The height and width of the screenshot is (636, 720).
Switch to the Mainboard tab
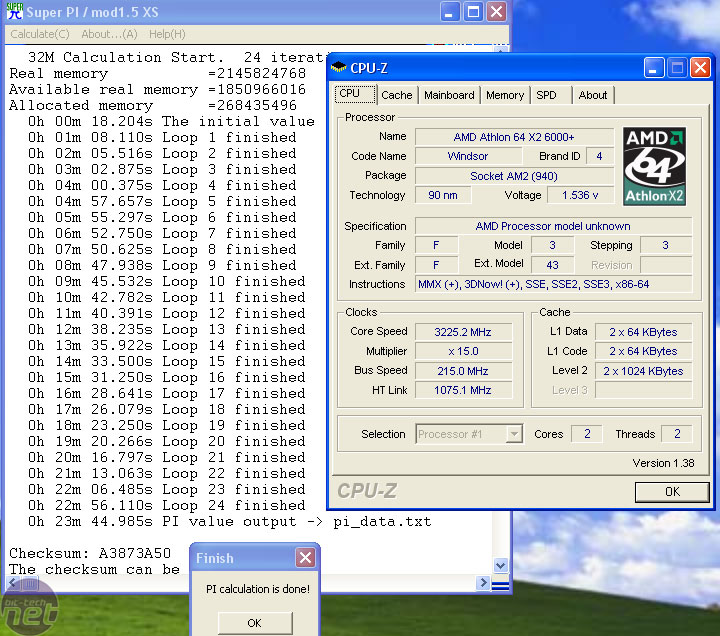449,95
